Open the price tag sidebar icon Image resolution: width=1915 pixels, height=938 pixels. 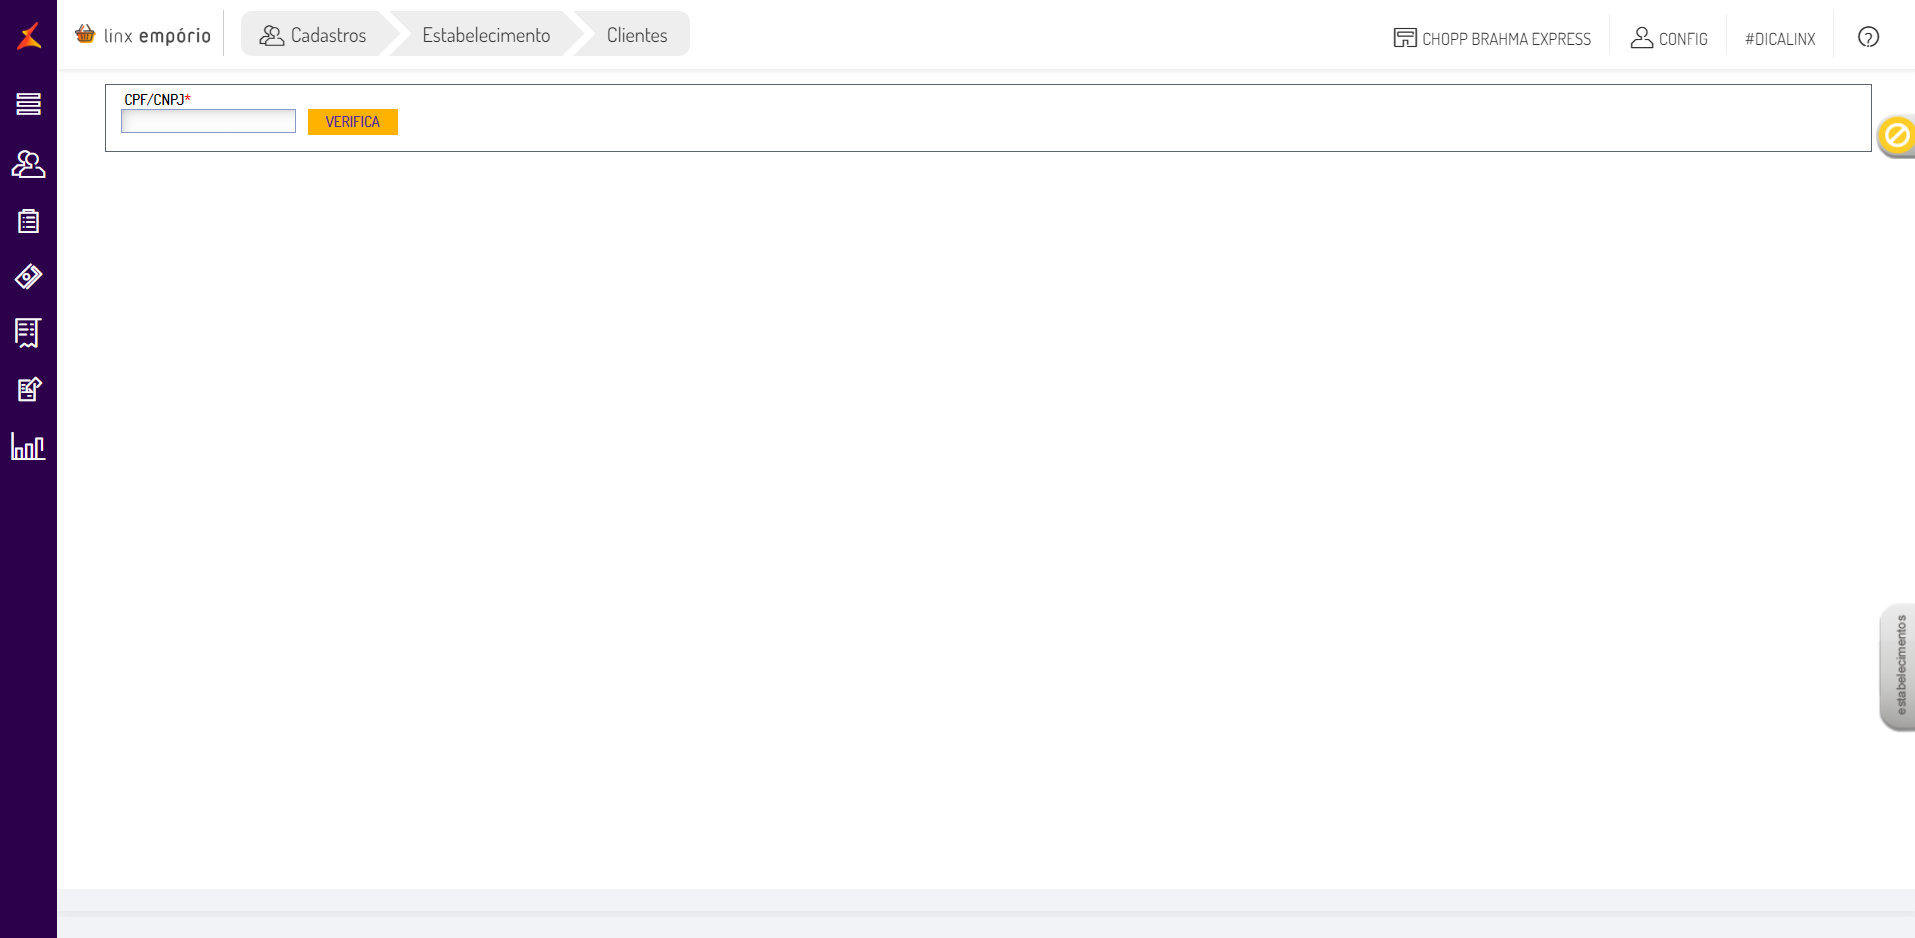pyautogui.click(x=28, y=277)
